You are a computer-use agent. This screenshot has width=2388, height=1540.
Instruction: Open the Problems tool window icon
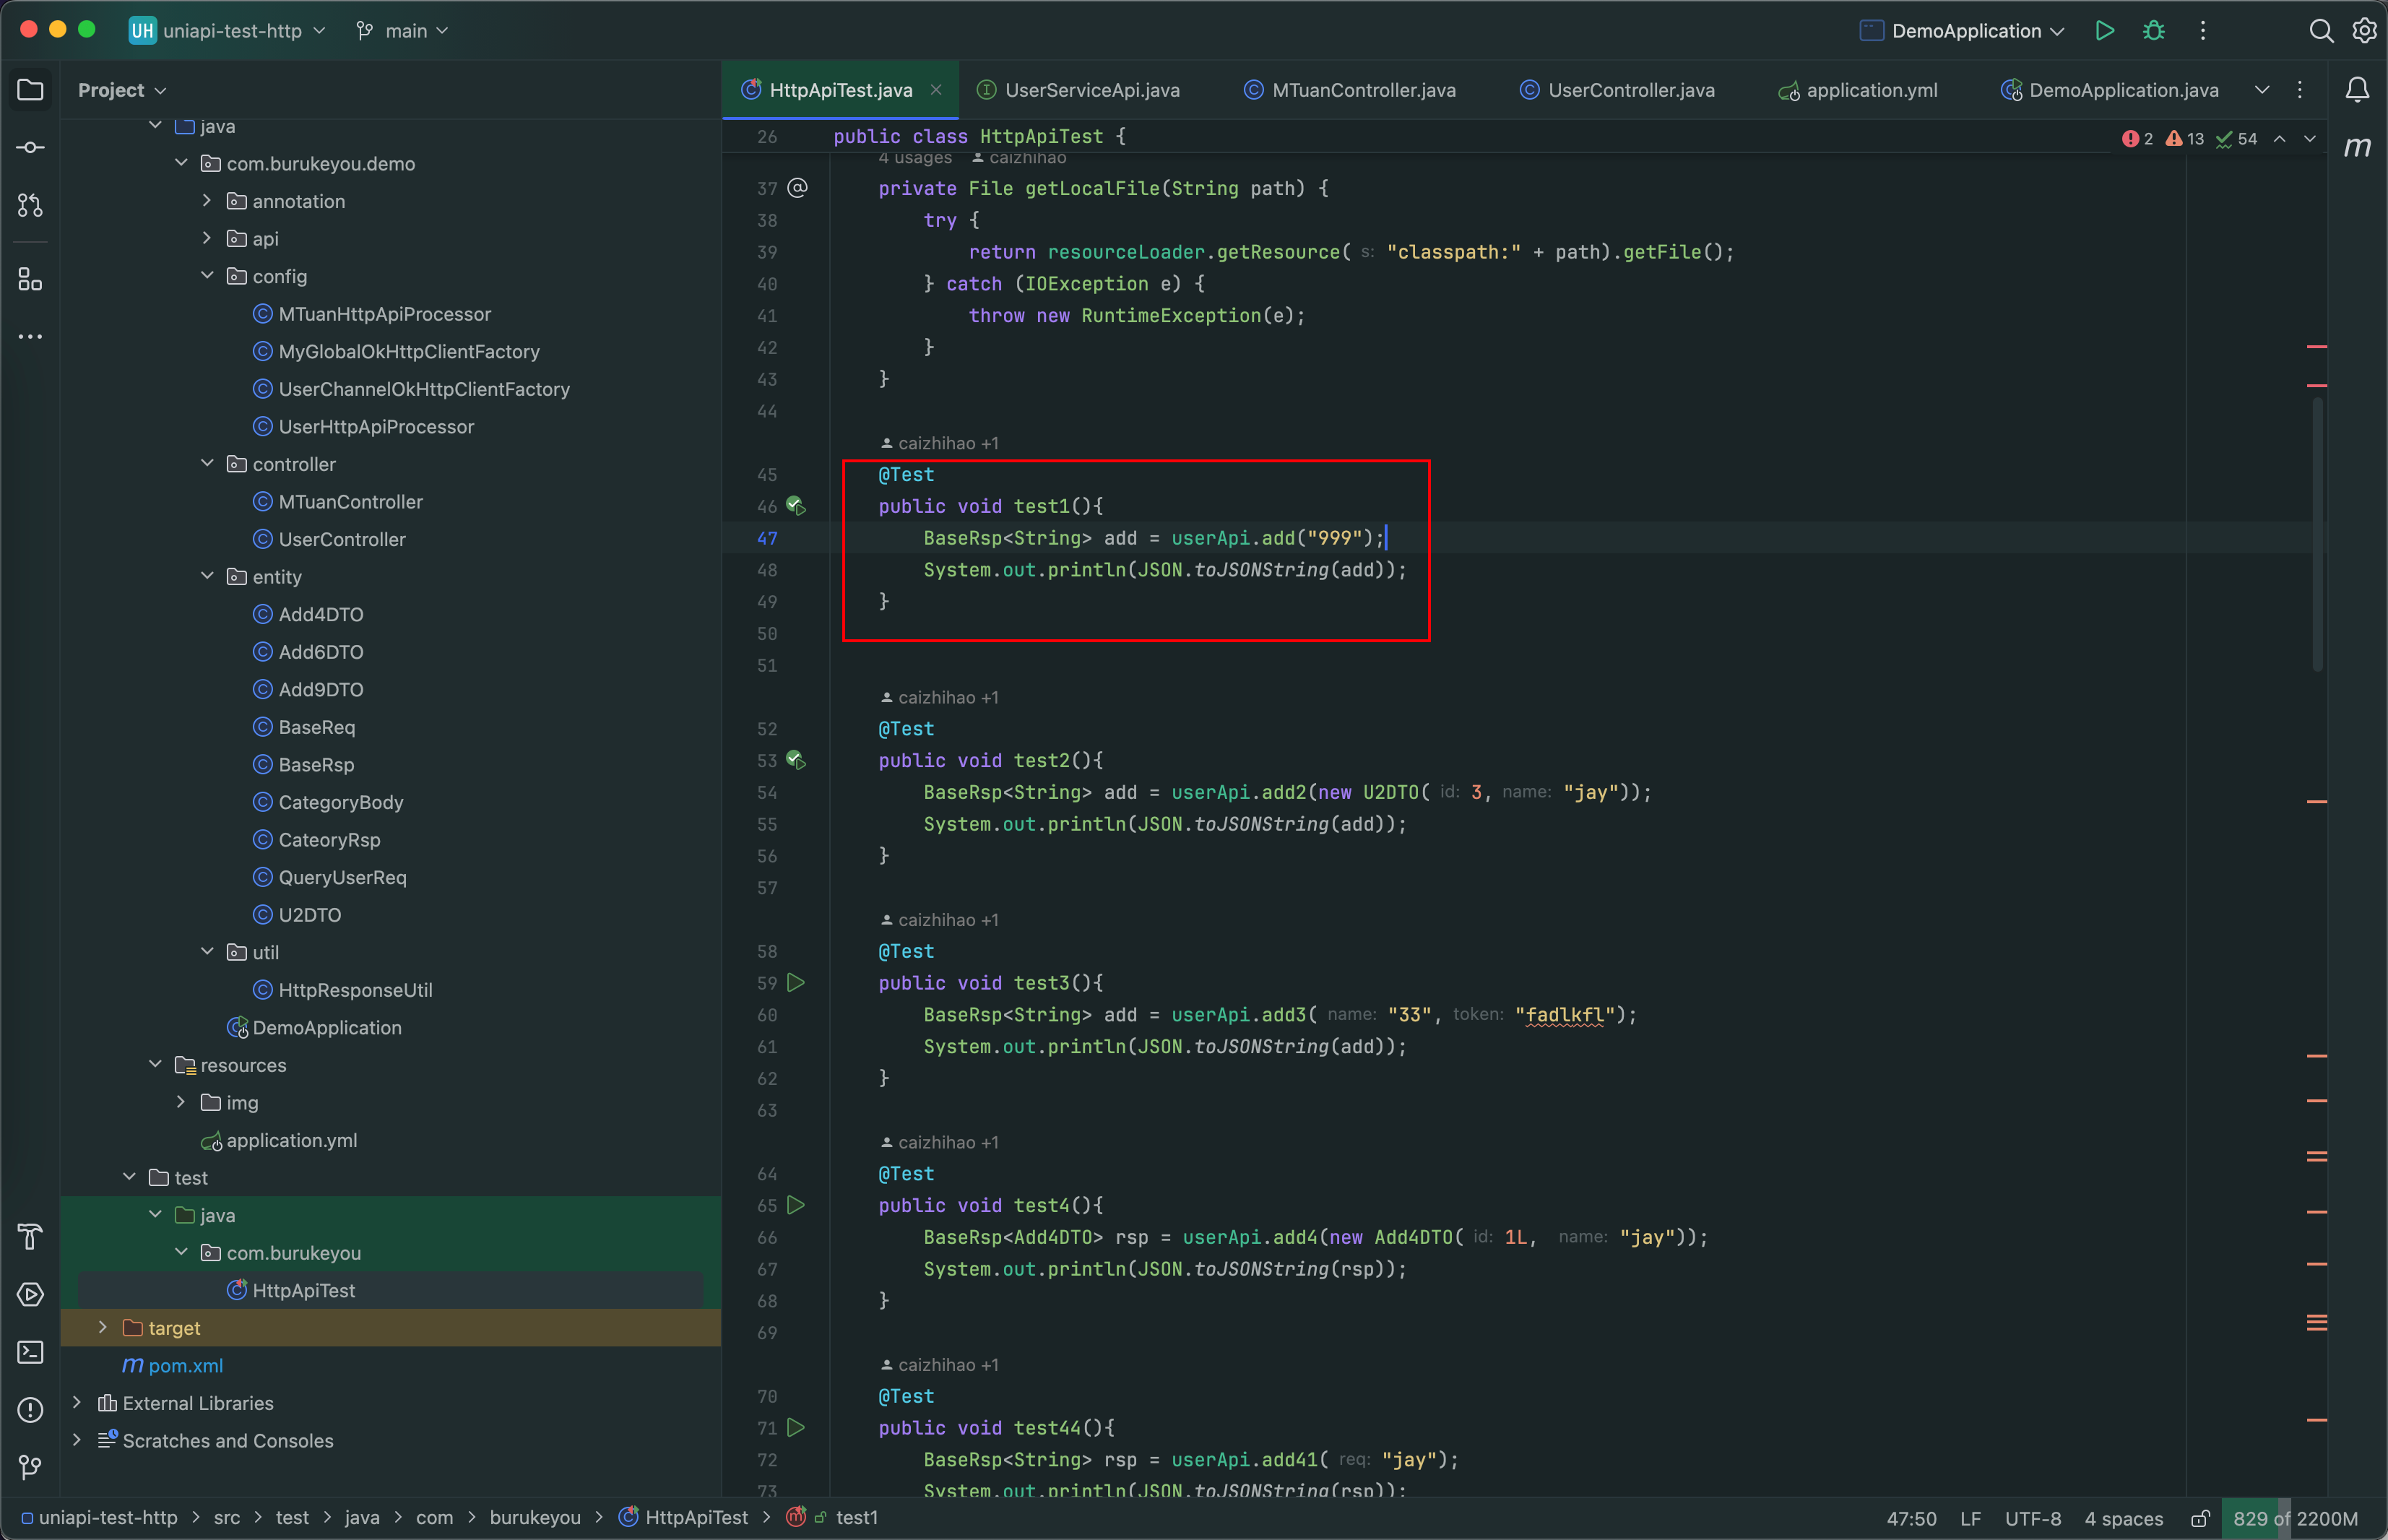click(30, 1410)
